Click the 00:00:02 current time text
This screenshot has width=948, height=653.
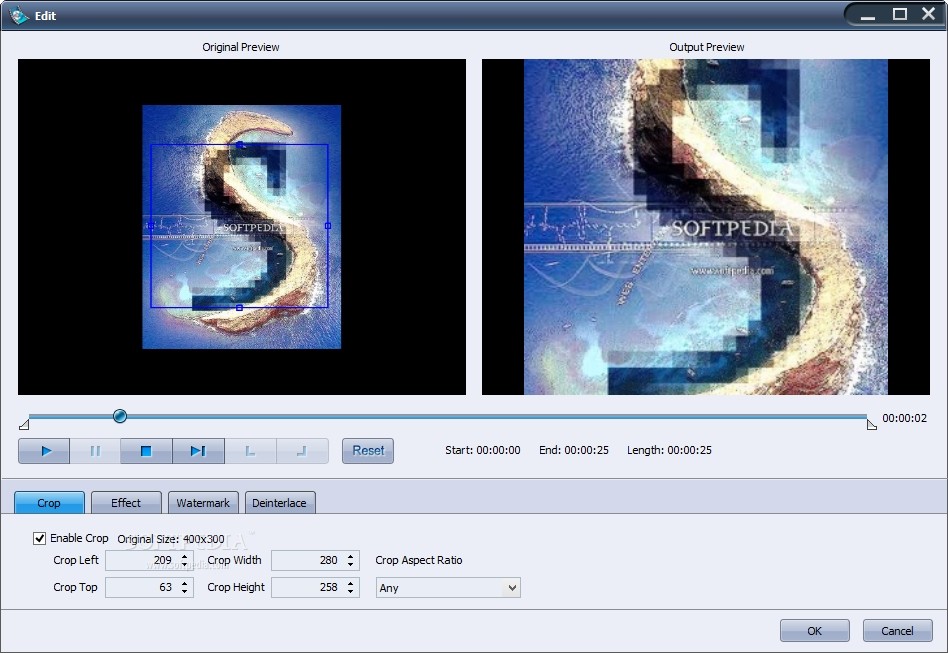[x=904, y=418]
